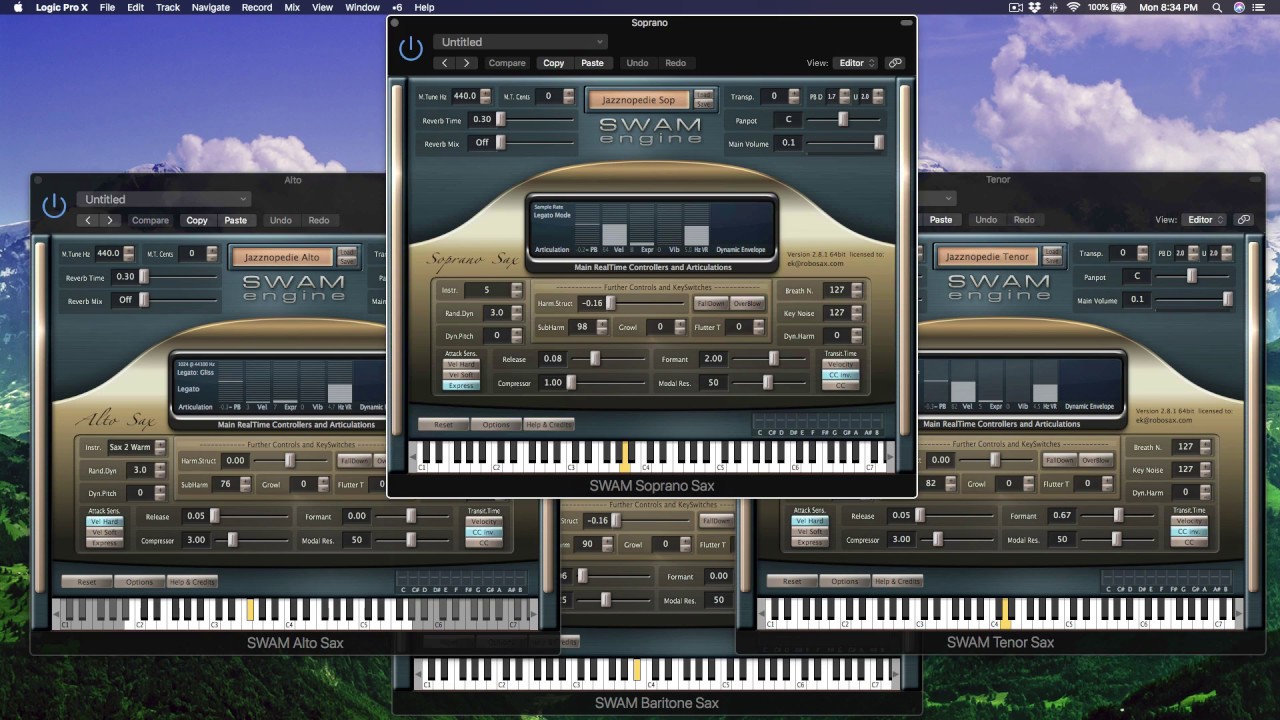Click the Panpot slider in Tenor window
The width and height of the screenshot is (1280, 720).
1192,276
